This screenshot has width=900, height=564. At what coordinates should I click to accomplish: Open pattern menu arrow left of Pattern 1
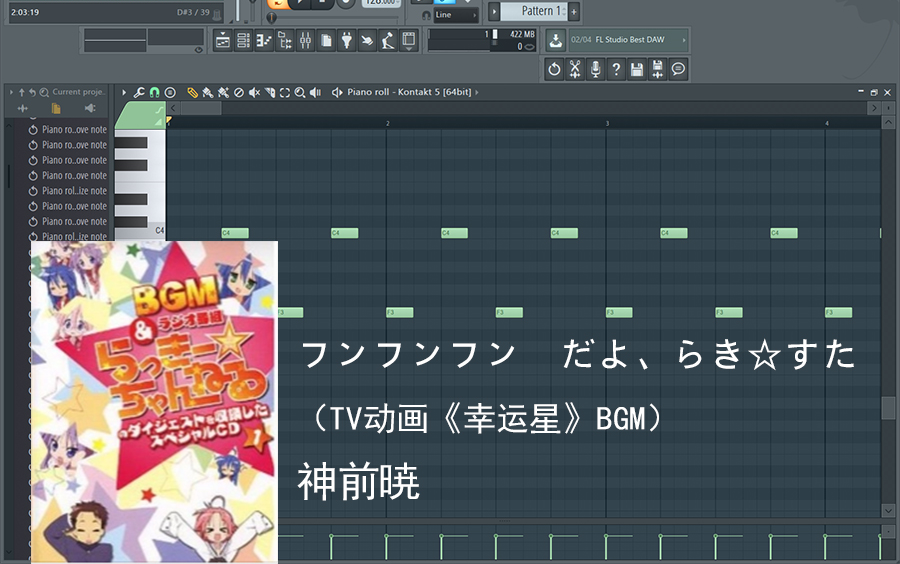[x=494, y=11]
